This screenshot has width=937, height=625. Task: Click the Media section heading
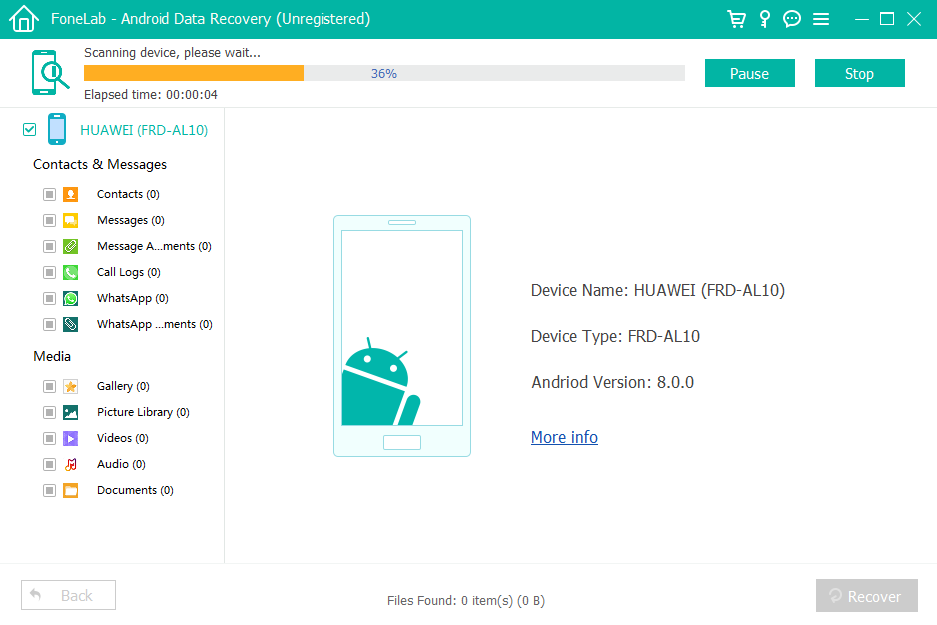pyautogui.click(x=52, y=357)
